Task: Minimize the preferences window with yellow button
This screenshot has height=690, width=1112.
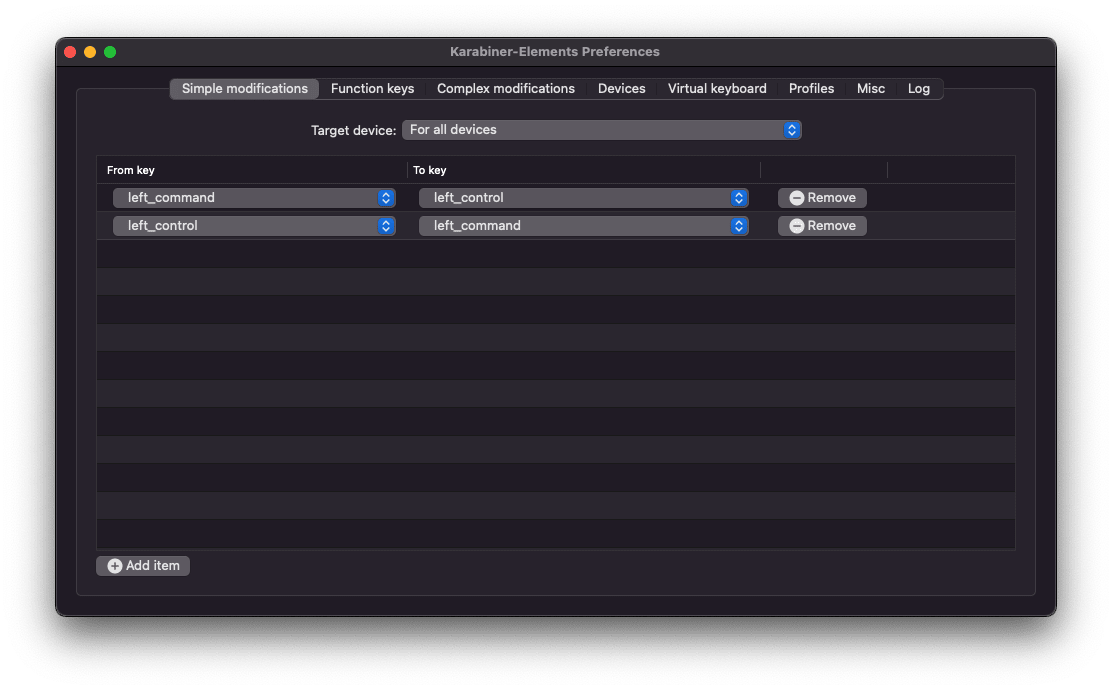Action: click(90, 52)
